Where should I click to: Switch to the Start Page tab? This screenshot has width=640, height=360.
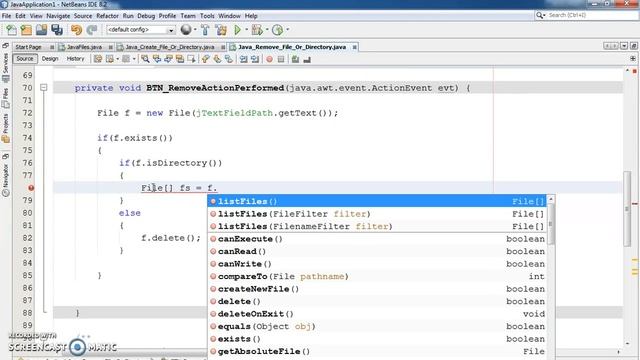point(29,47)
